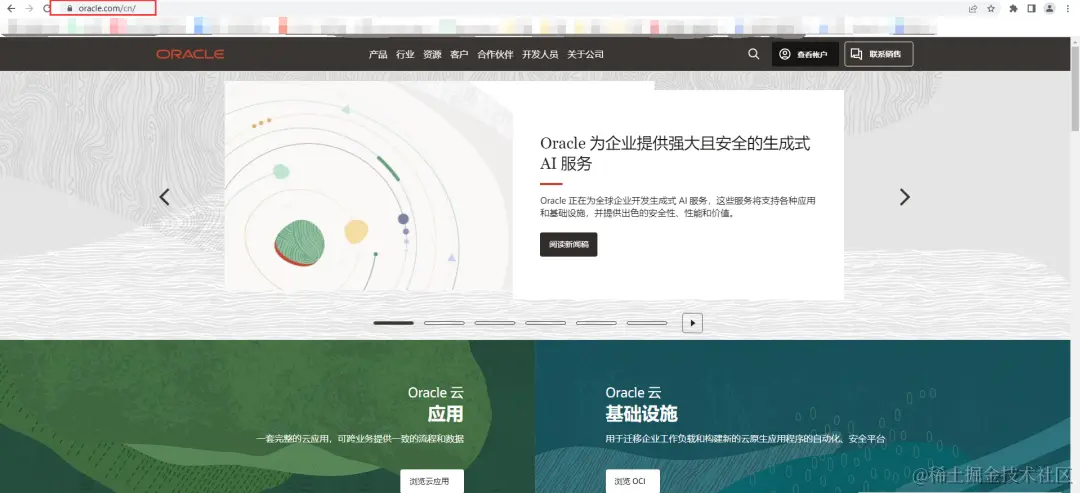1080x493 pixels.
Task: Open the 关于公司 menu
Action: 585,54
